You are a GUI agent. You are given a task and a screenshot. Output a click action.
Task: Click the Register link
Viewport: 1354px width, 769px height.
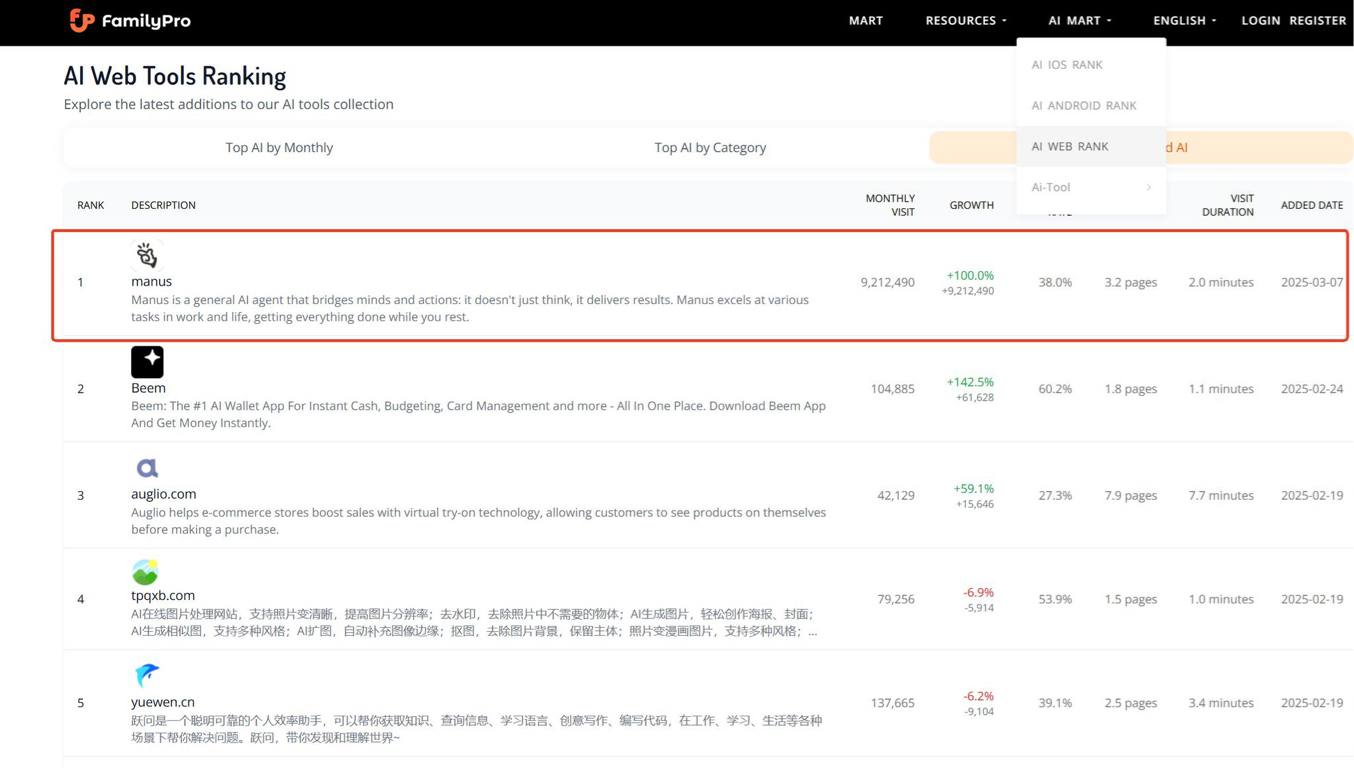1318,20
